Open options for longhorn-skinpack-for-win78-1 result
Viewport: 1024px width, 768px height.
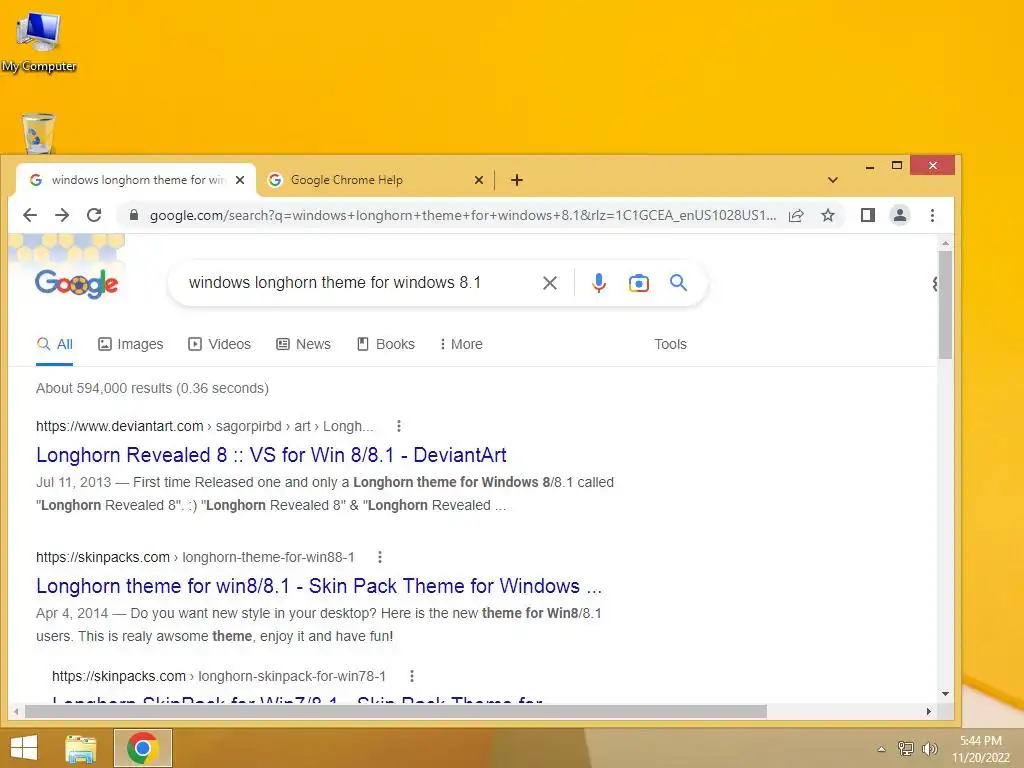[x=412, y=676]
